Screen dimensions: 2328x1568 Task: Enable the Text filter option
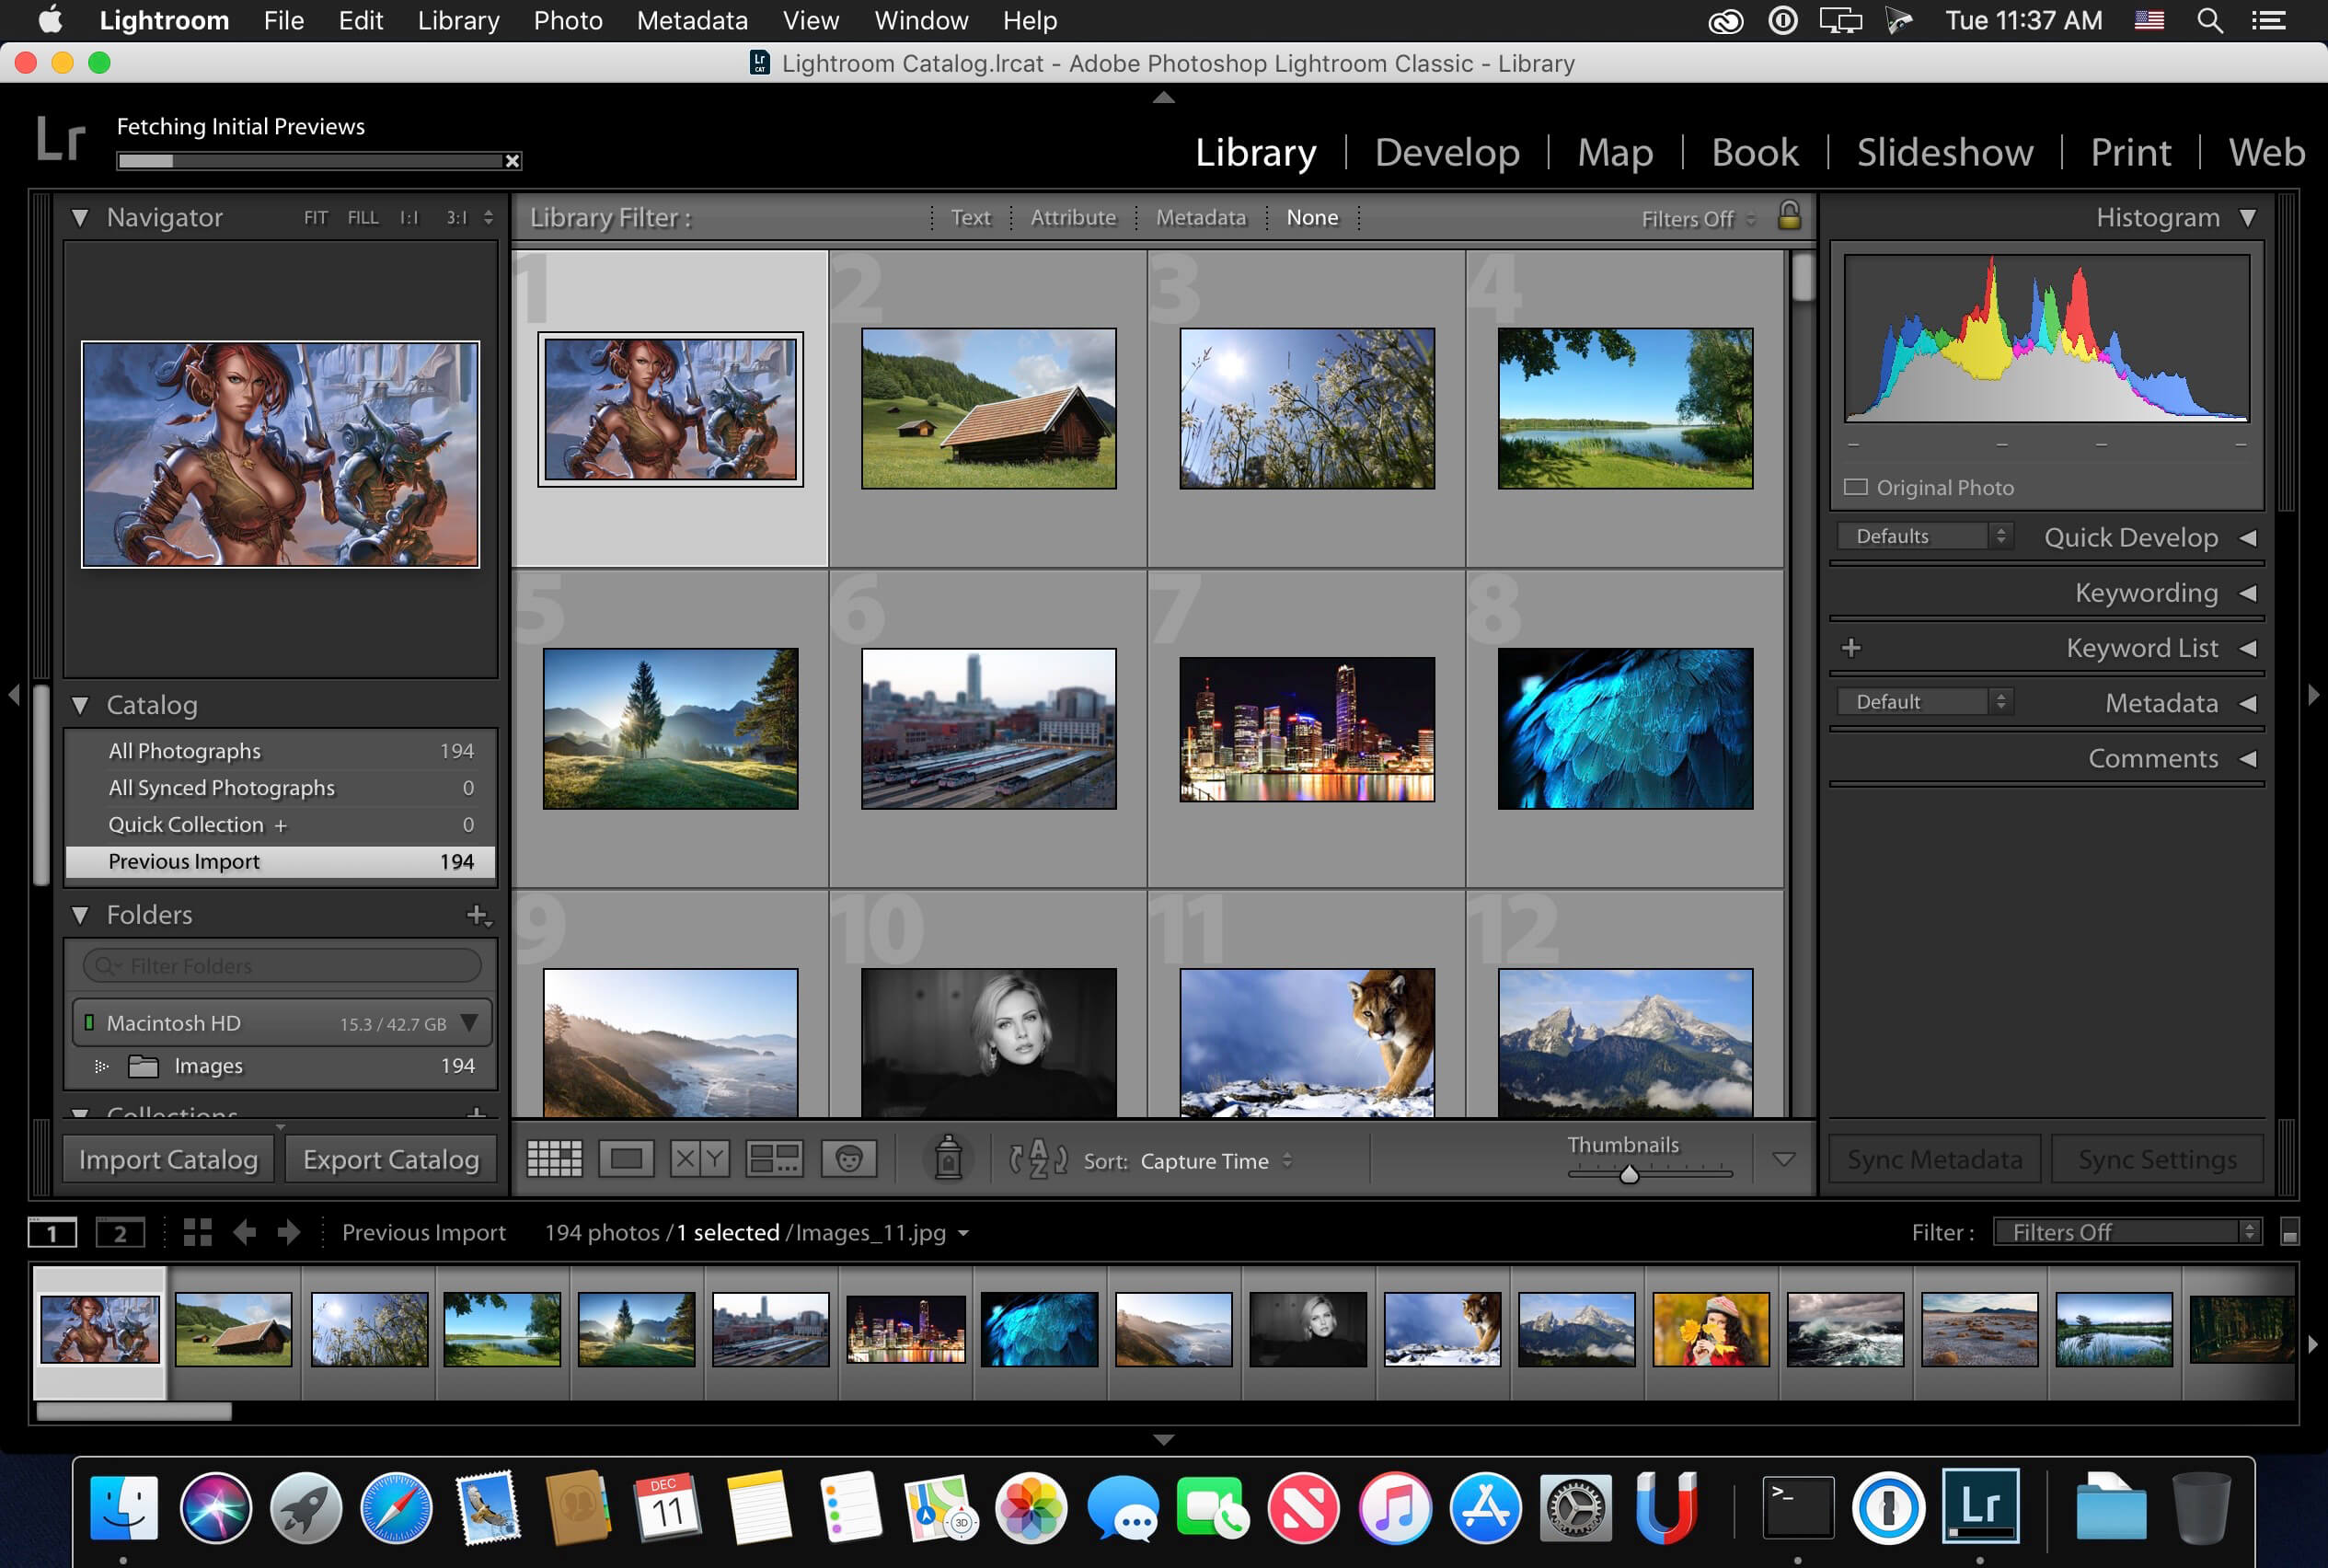click(971, 217)
